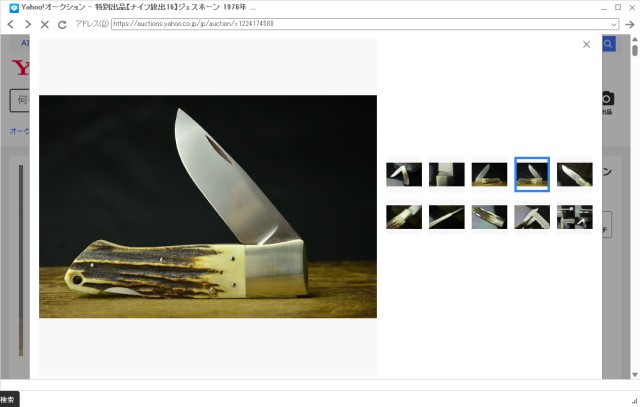640x407 pixels.
Task: Navigate with the go arrow beside address bar
Action: [629, 24]
